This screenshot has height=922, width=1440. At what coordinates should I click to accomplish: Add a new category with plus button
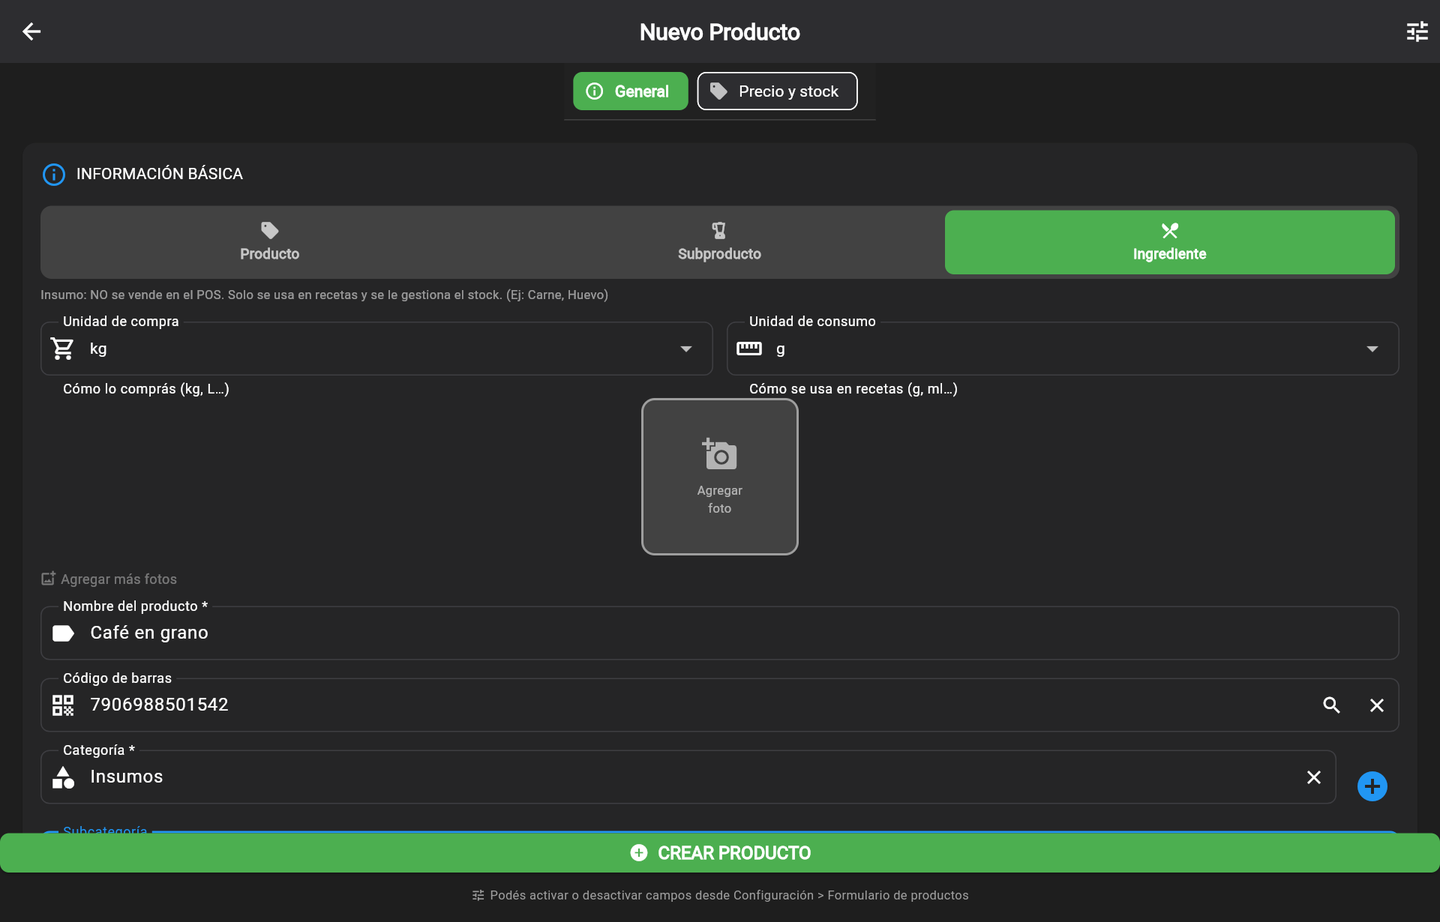(x=1372, y=786)
